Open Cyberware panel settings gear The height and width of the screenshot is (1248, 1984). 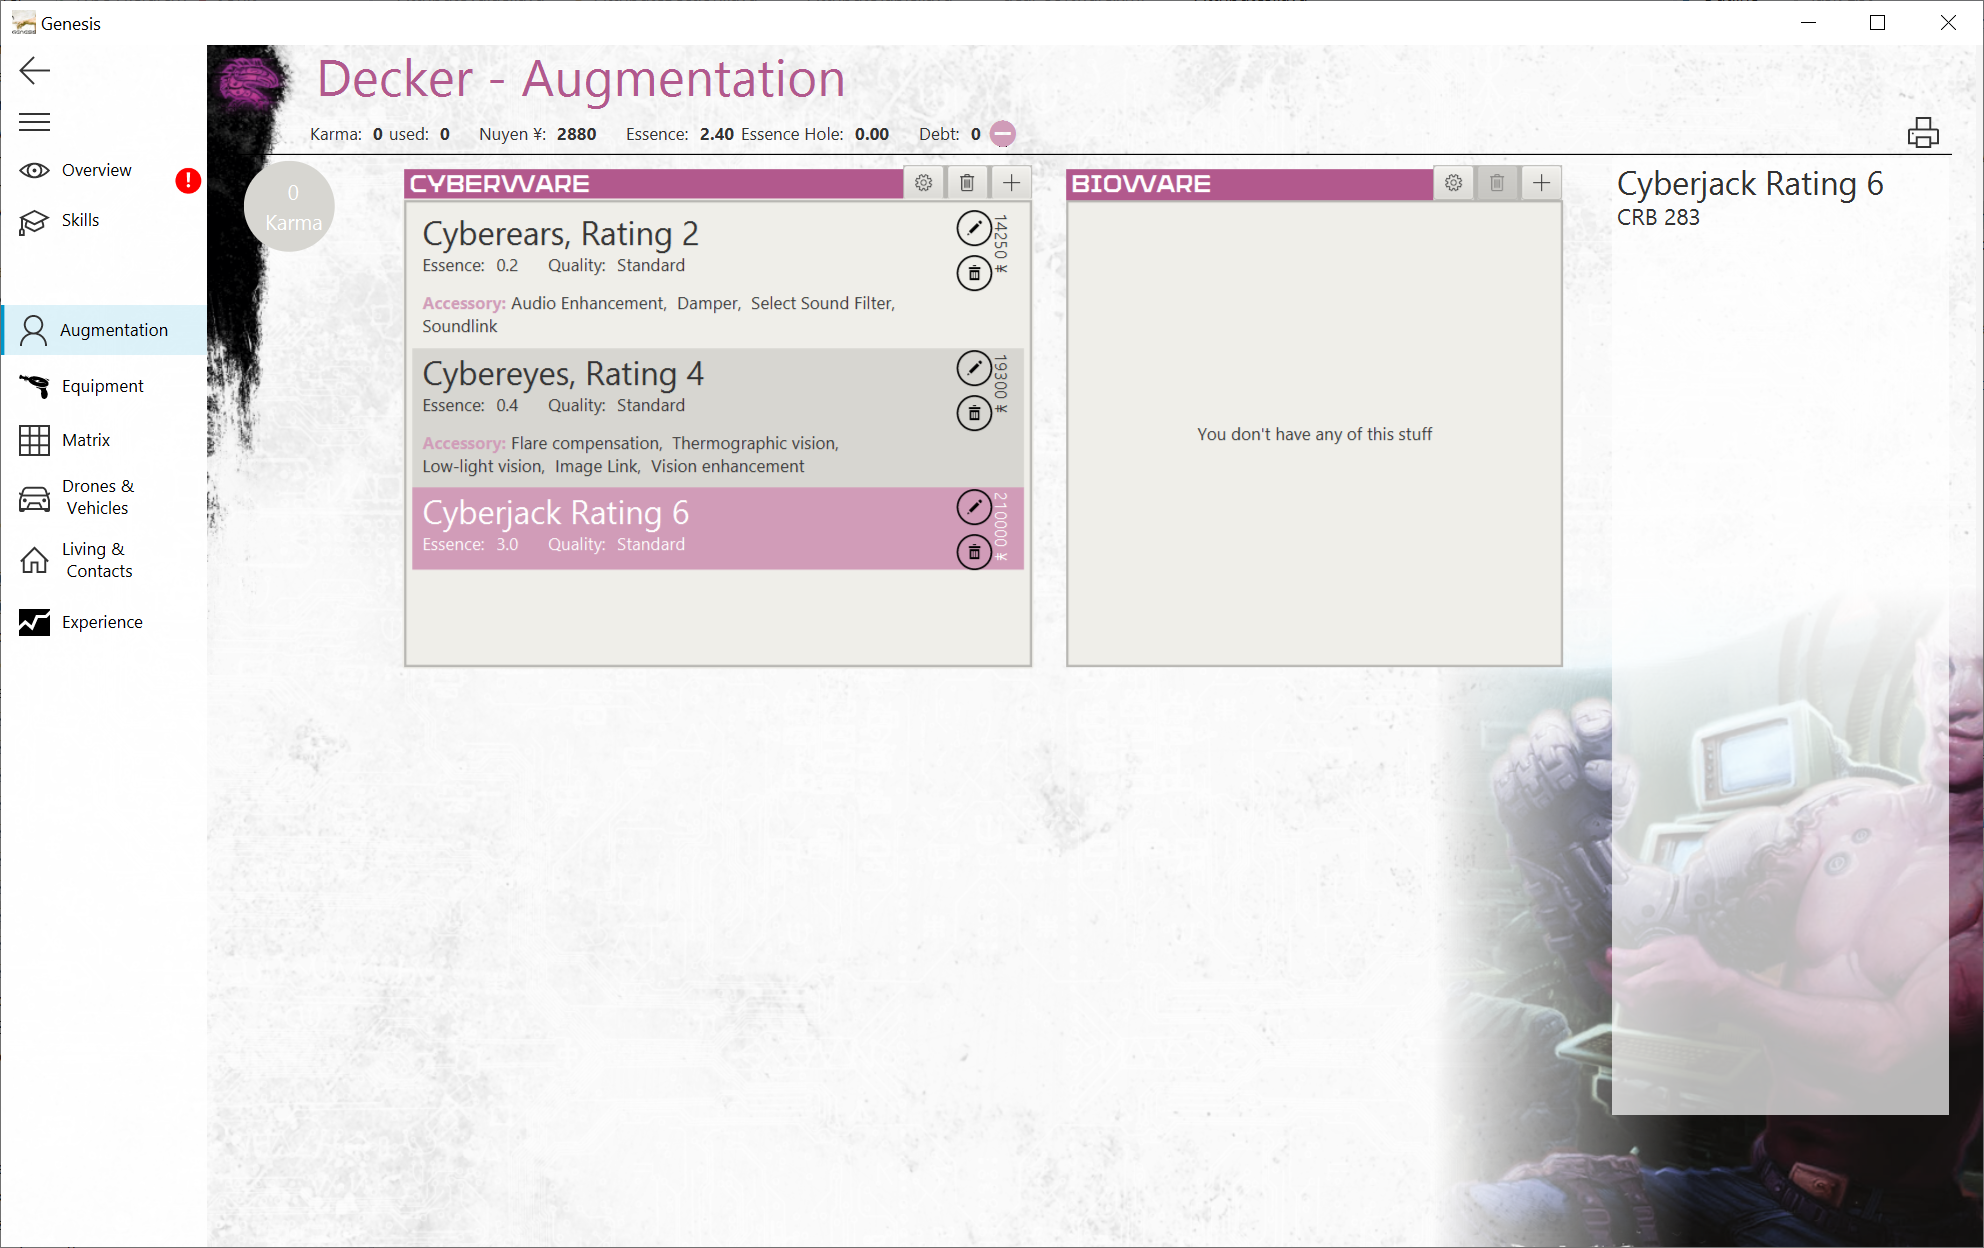(923, 182)
